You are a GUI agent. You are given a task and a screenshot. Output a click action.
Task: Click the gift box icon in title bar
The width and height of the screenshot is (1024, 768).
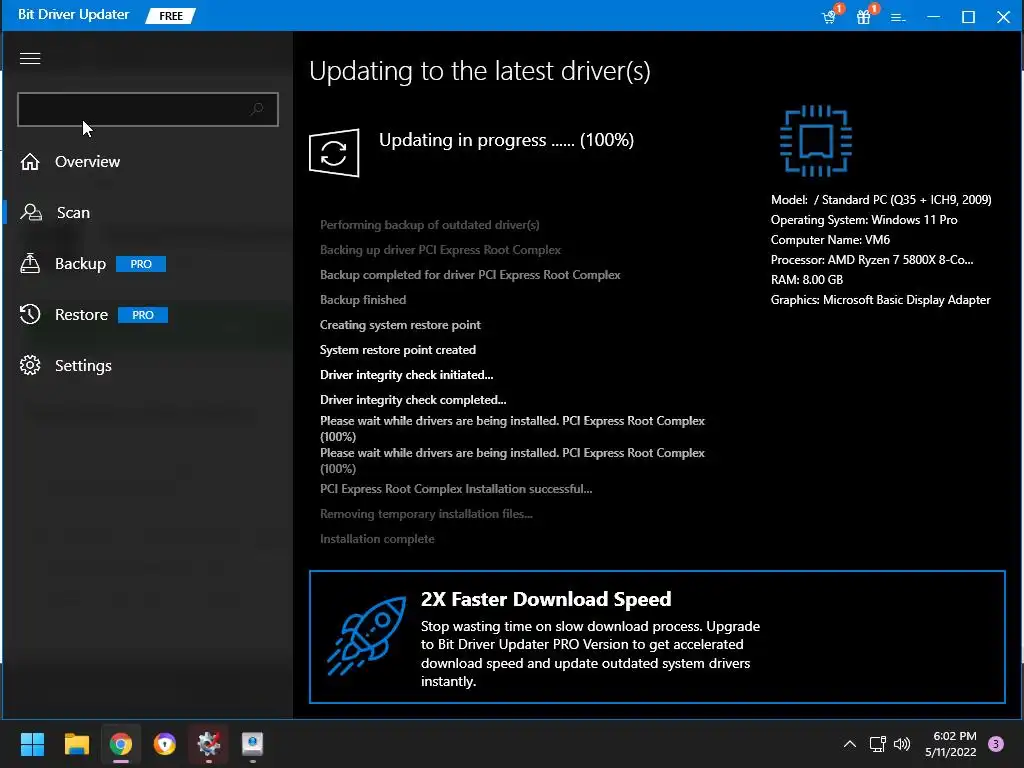tap(865, 16)
